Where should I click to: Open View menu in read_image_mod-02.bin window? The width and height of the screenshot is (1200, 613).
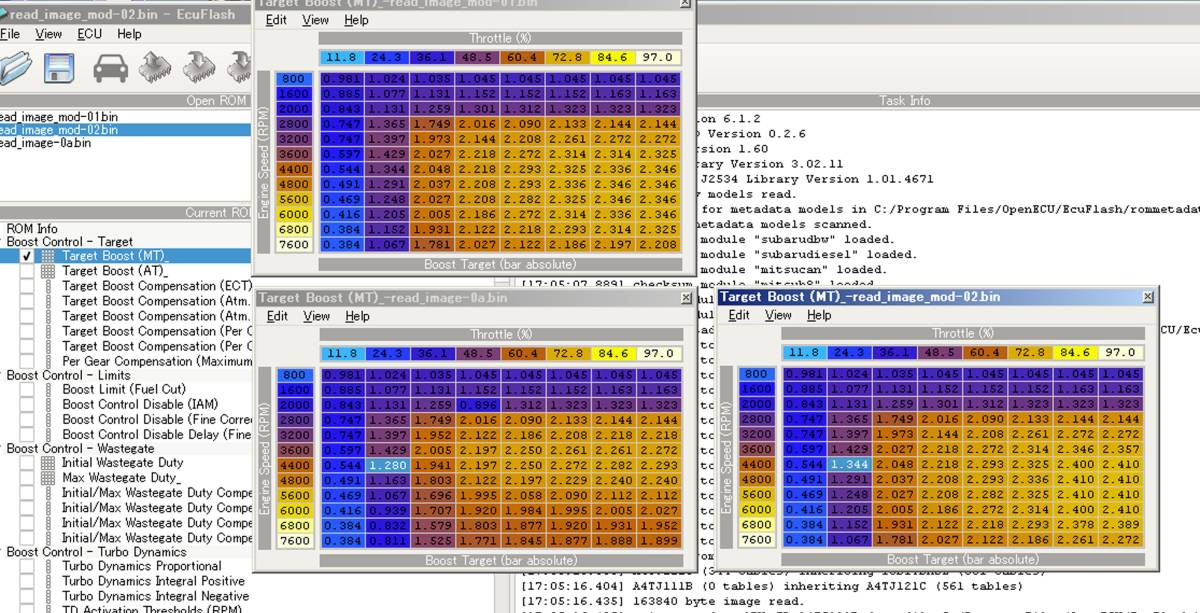pyautogui.click(x=778, y=315)
